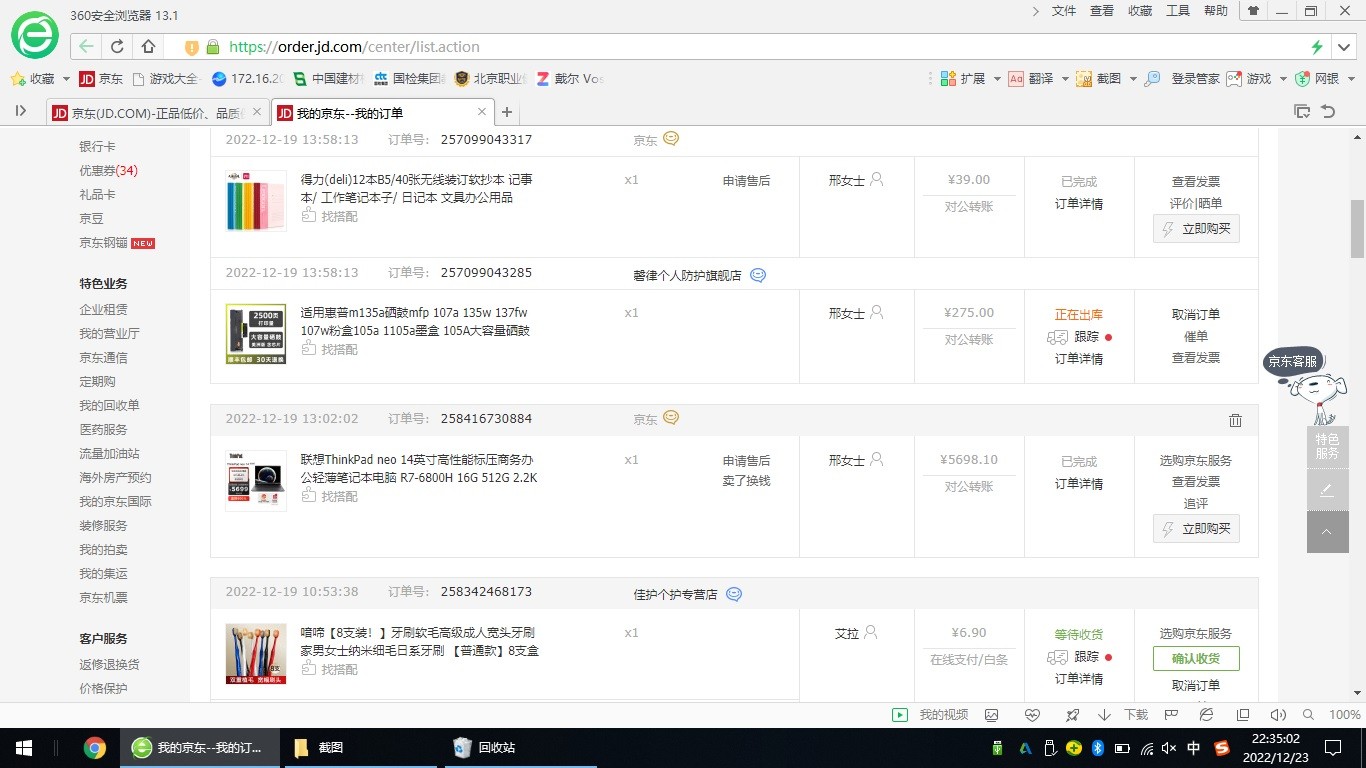Expand hidden menu items with the chevron before 文件
Screen dimensions: 1366x768
(1035, 11)
